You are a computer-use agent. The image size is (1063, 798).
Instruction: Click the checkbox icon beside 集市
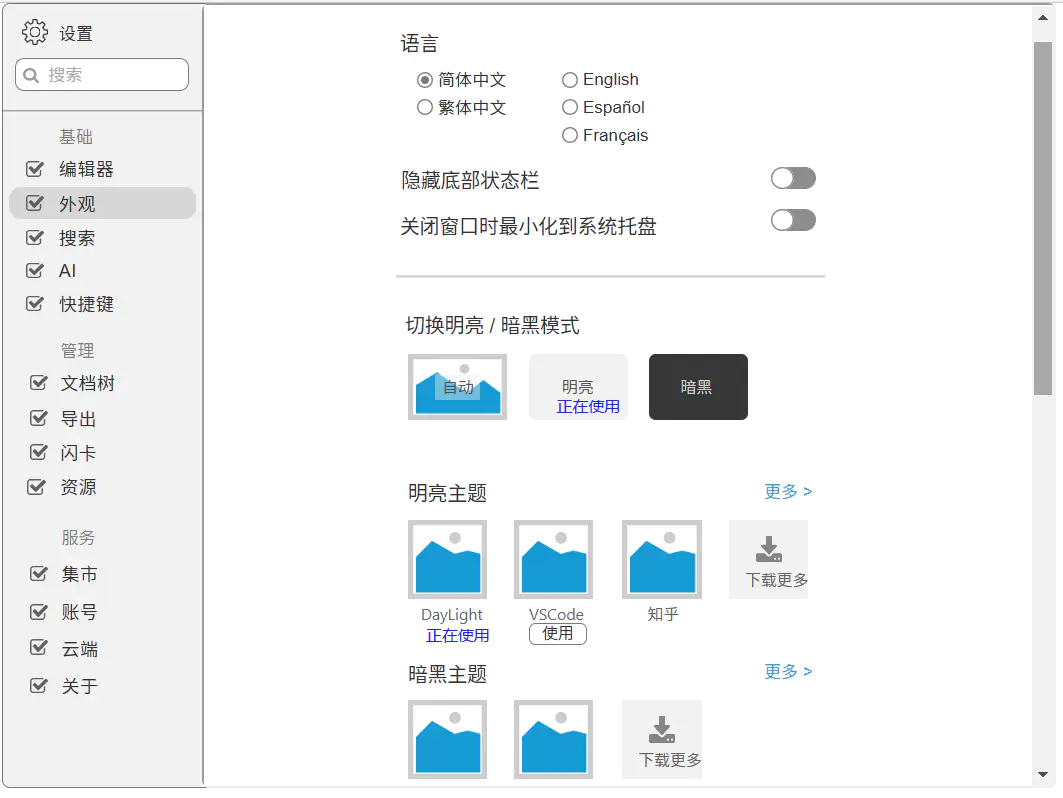coord(39,574)
